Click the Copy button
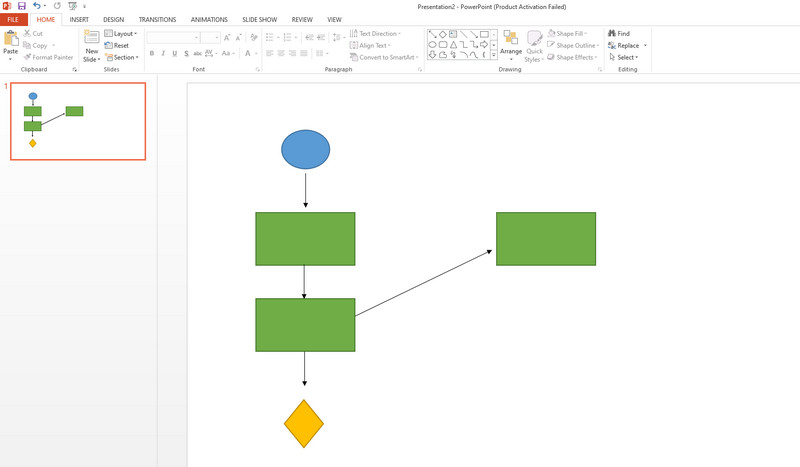Screen dimensions: 800x467 pos(36,45)
